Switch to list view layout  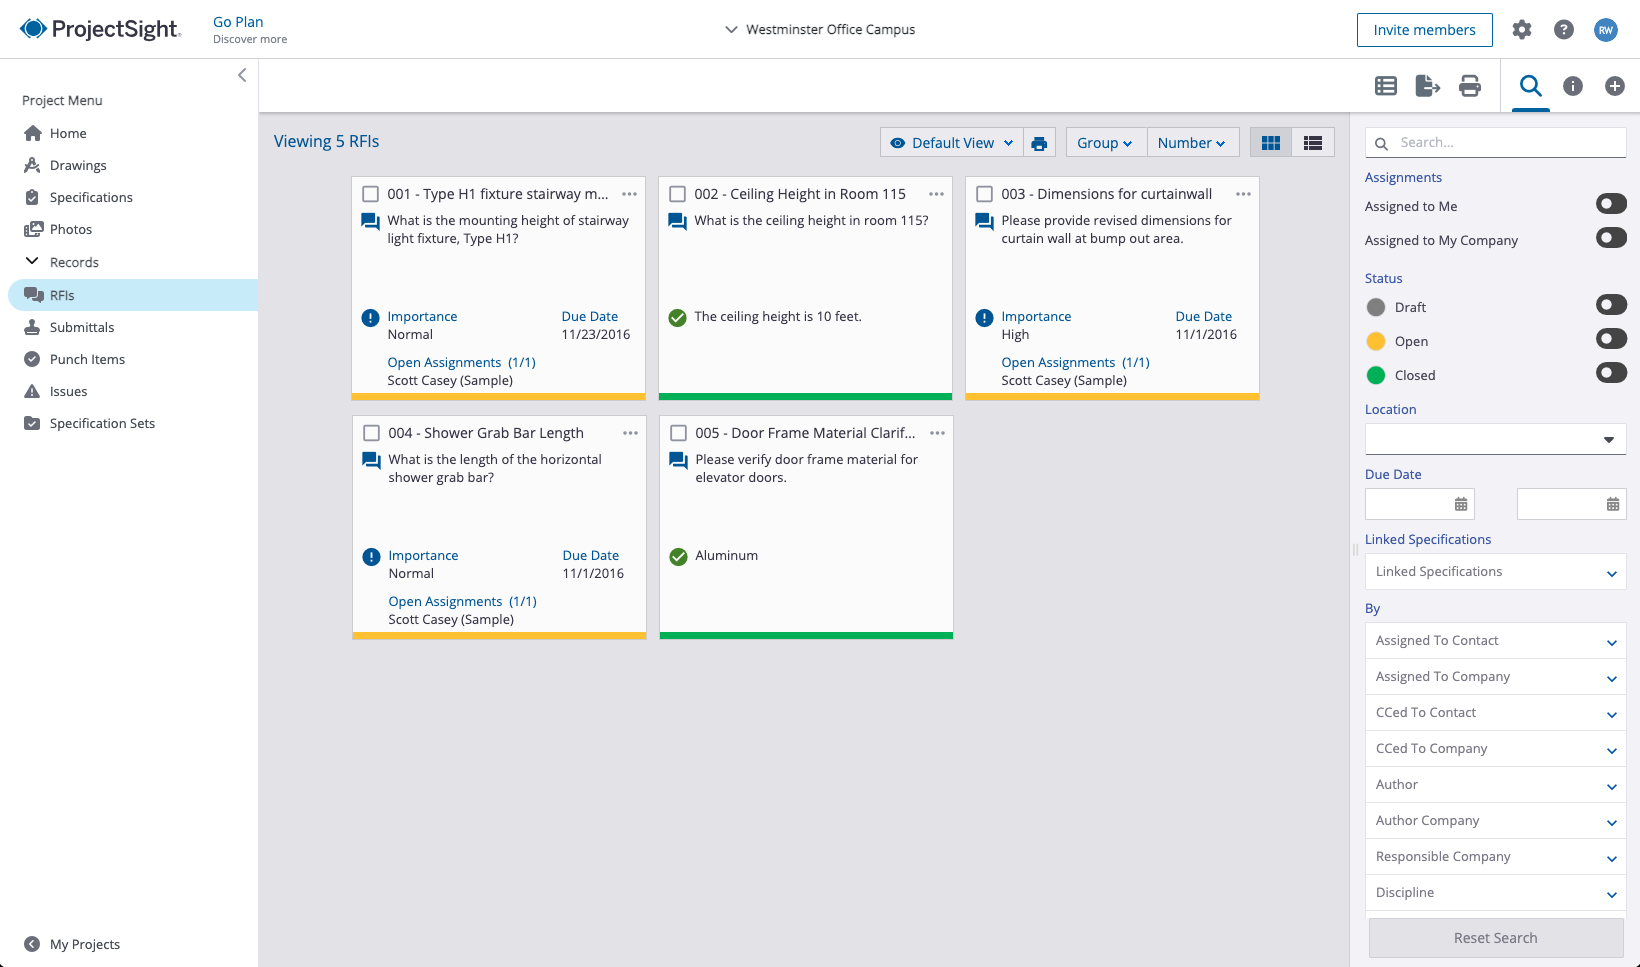[1312, 142]
